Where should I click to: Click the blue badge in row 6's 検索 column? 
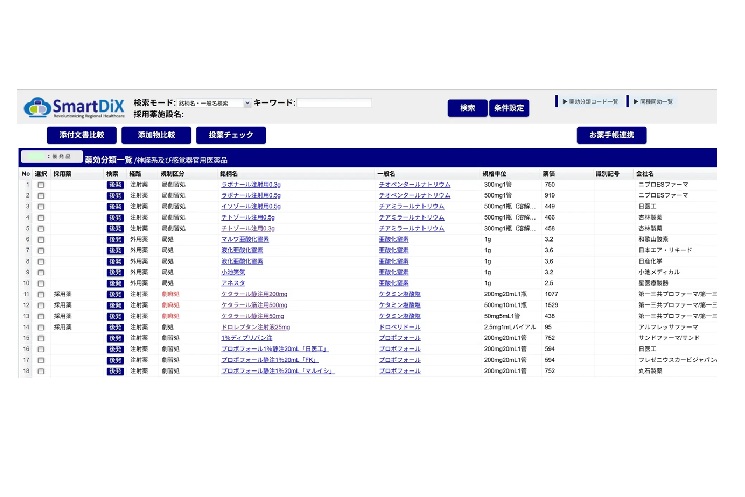click(115, 240)
